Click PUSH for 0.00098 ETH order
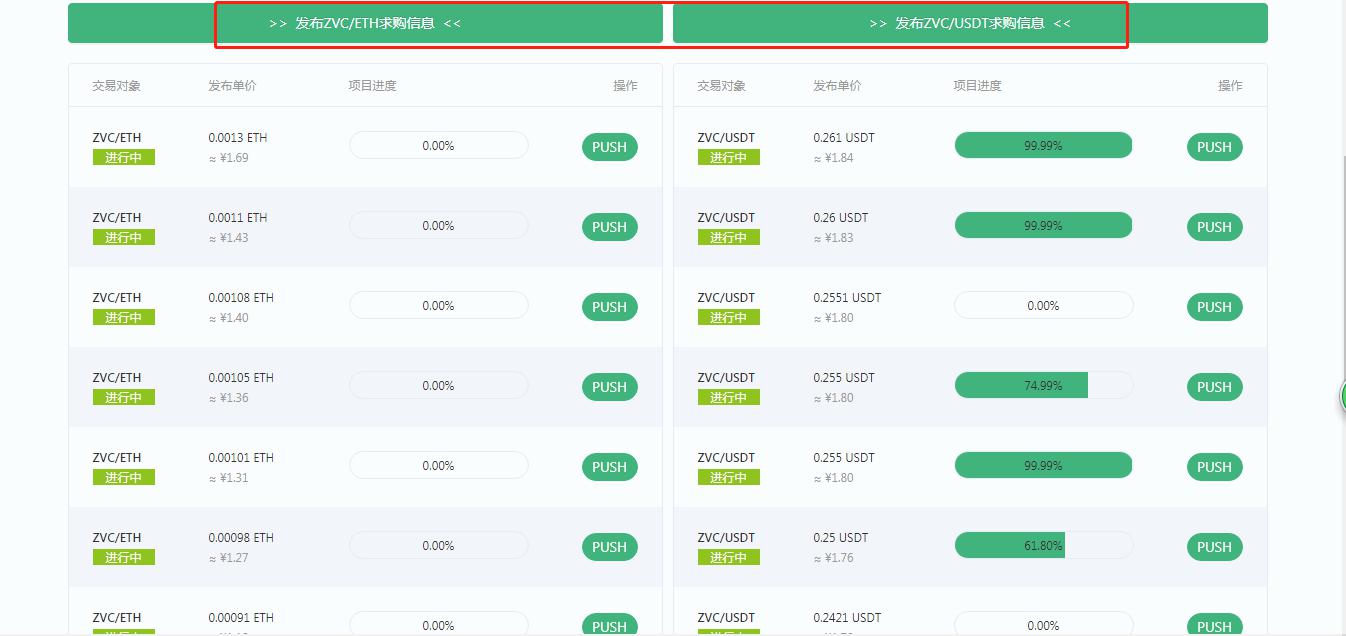 point(609,547)
